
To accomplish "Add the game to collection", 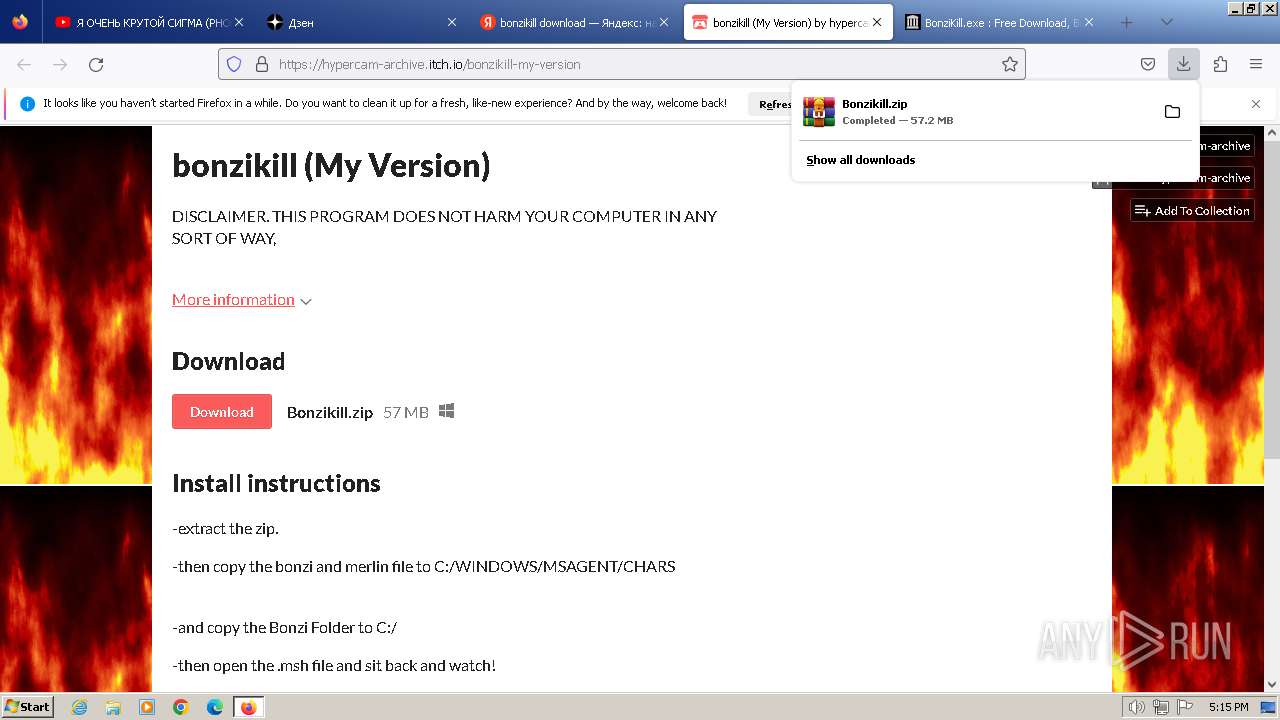I will (1192, 211).
